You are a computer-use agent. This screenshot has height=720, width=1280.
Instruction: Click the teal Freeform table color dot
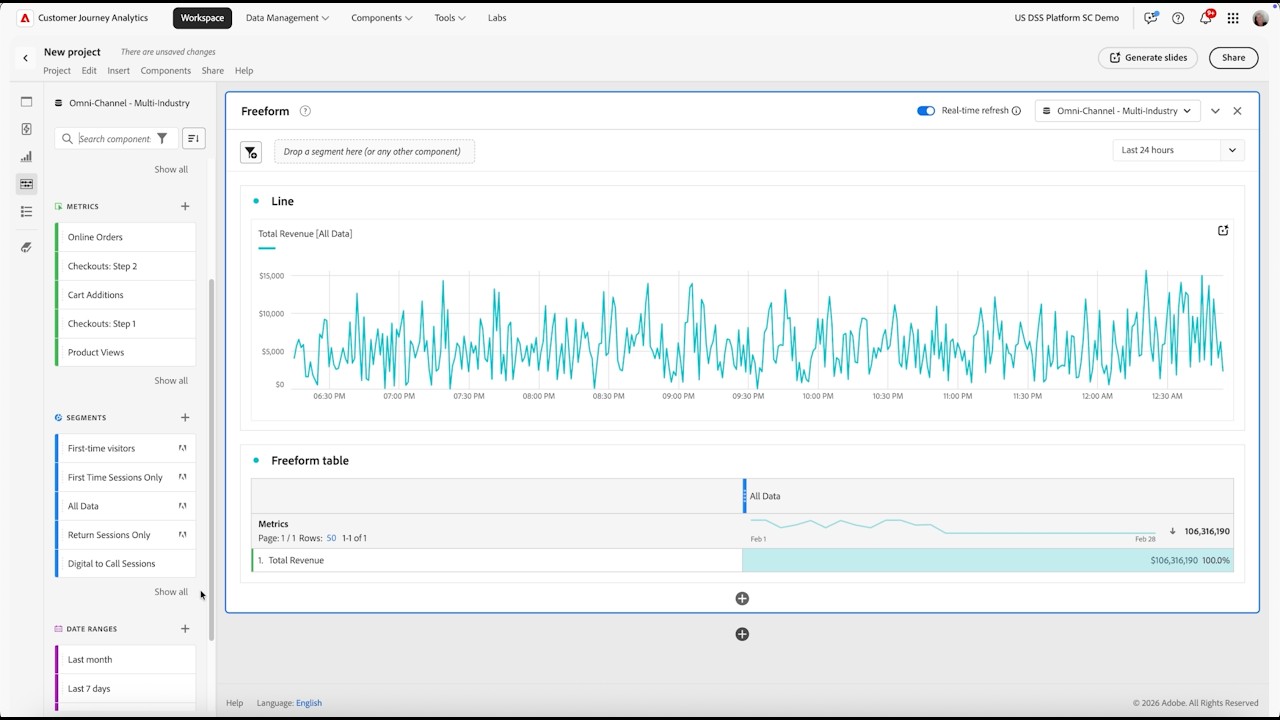point(256,460)
